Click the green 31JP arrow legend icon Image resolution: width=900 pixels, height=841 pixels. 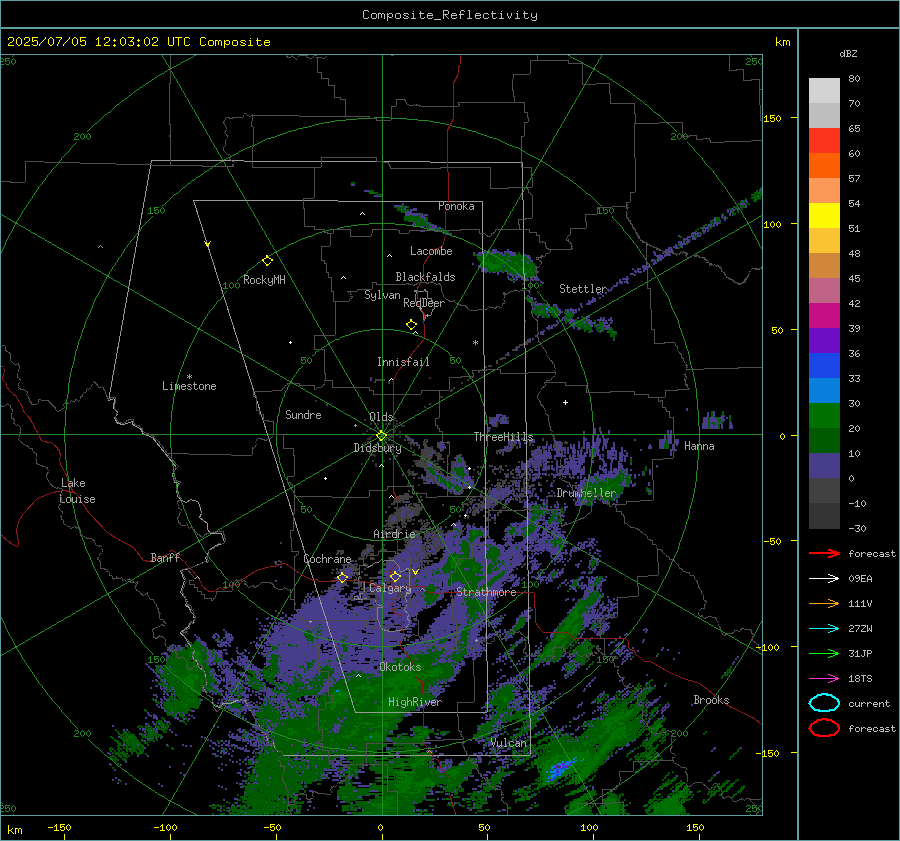coord(824,653)
